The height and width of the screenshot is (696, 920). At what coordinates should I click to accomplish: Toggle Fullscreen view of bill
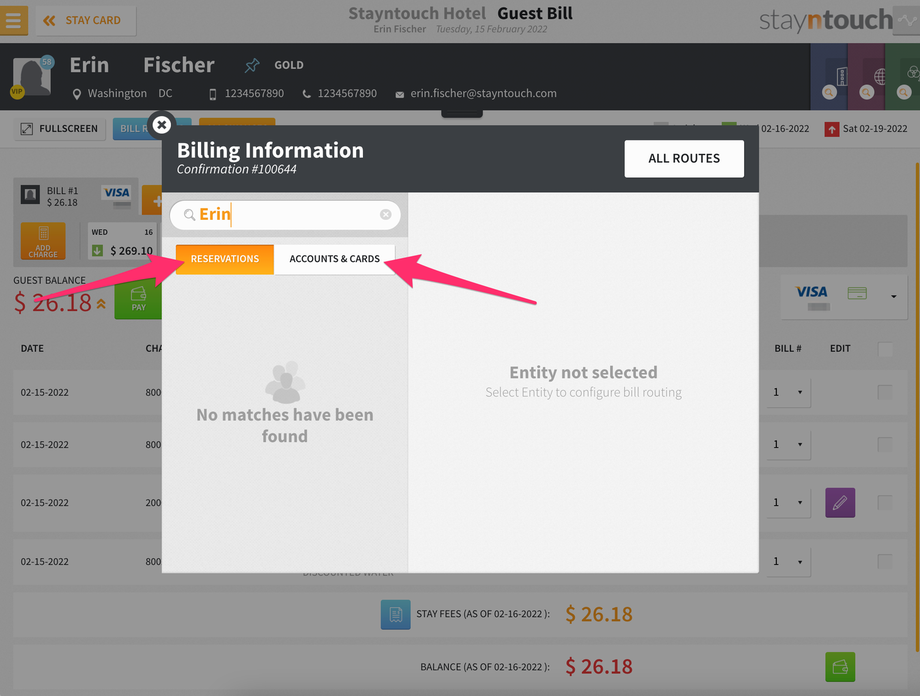coord(60,129)
